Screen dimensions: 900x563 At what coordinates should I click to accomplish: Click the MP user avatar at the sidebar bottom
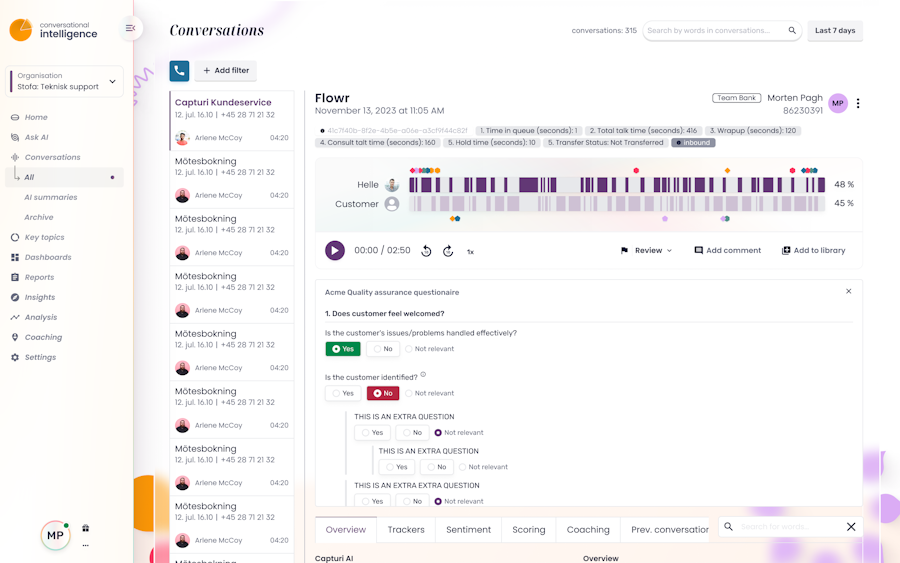(x=55, y=535)
